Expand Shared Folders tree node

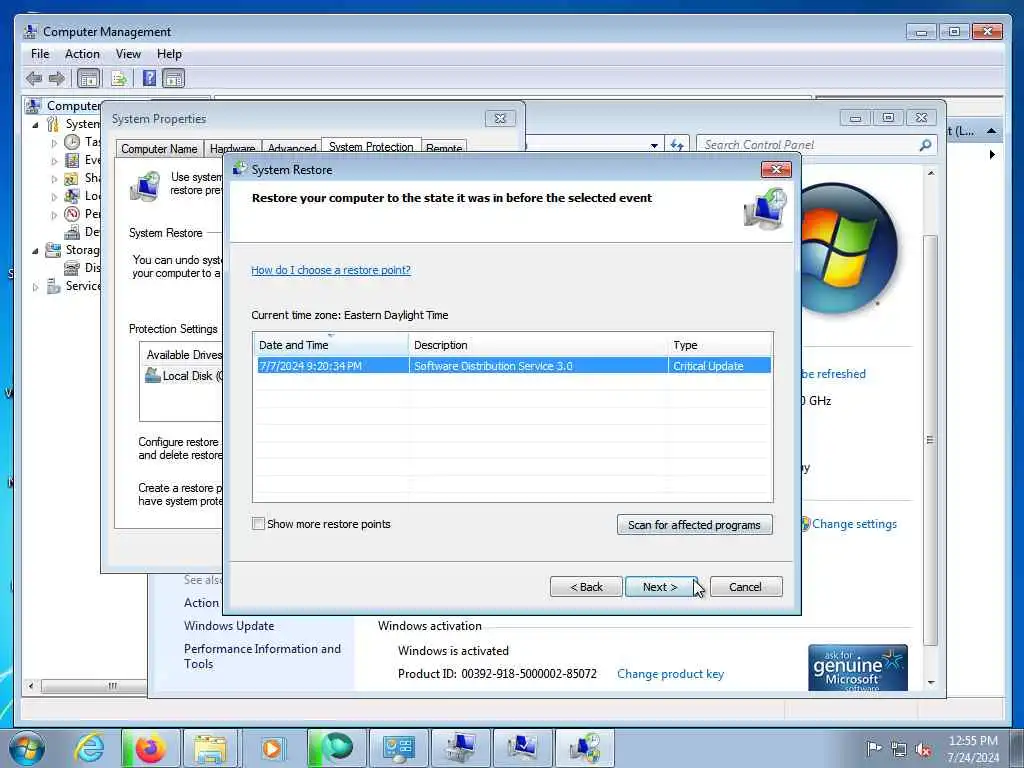point(54,178)
